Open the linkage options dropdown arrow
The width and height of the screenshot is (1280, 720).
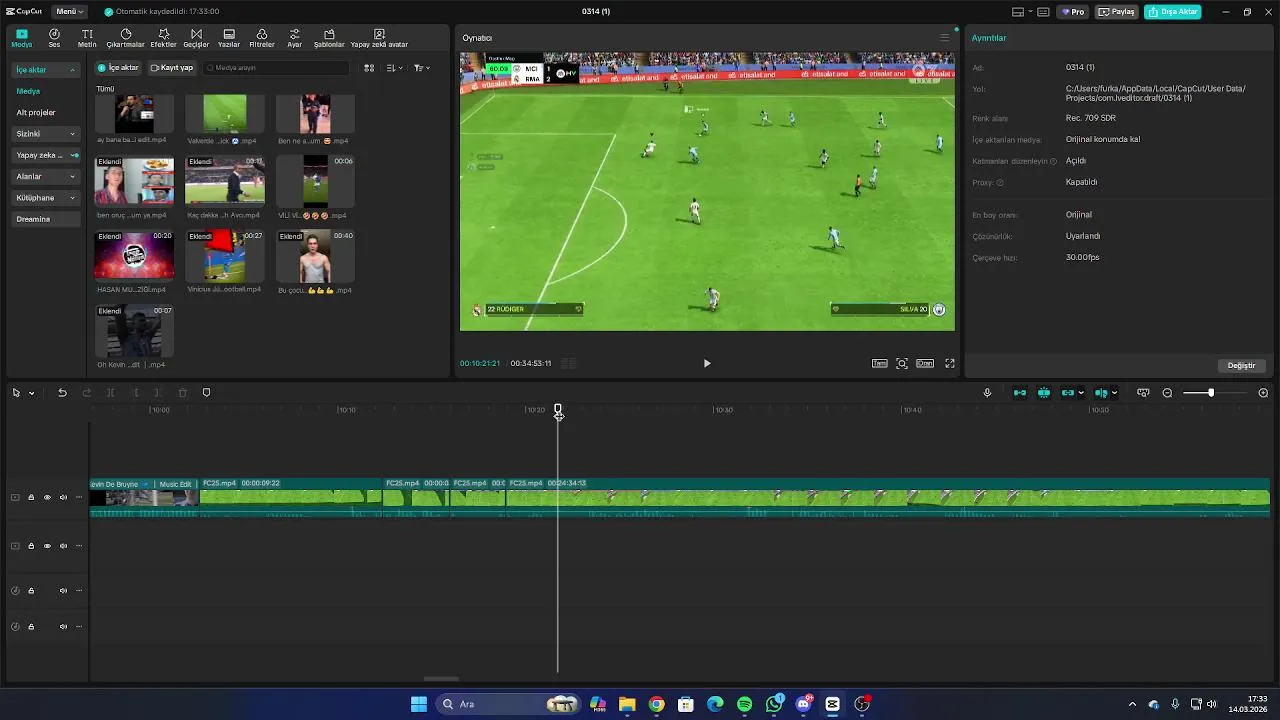pos(1081,393)
